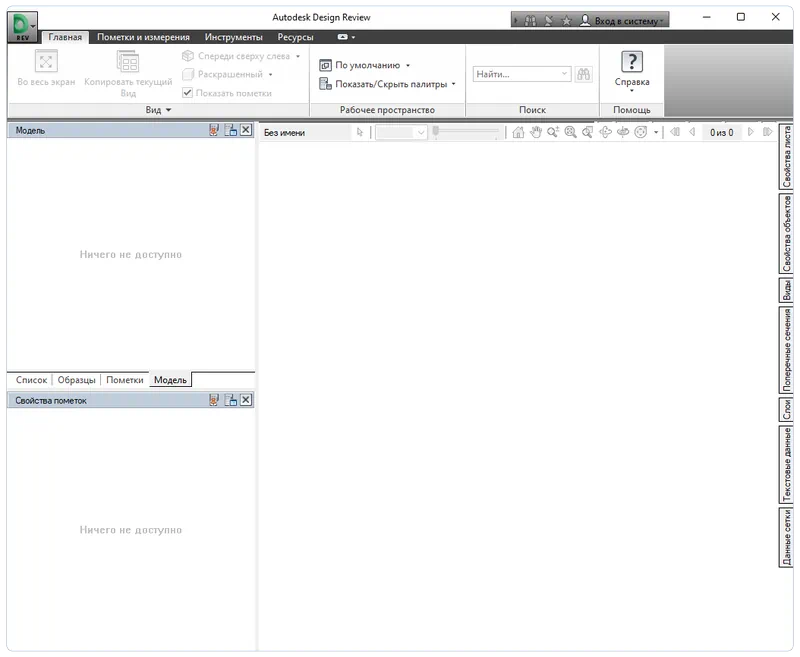Image resolution: width=800 pixels, height=657 pixels.
Task: Go to last sheet with double-right arrow
Action: tap(767, 132)
